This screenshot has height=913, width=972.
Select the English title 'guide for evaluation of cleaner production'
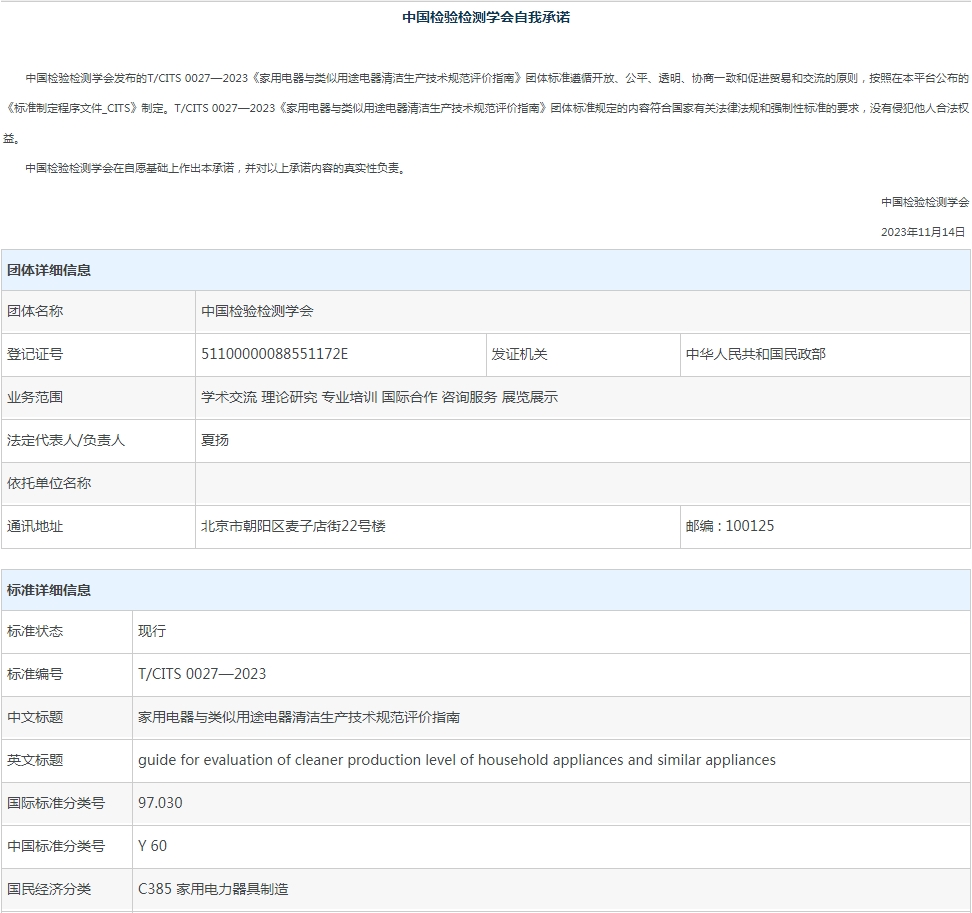[x=457, y=760]
